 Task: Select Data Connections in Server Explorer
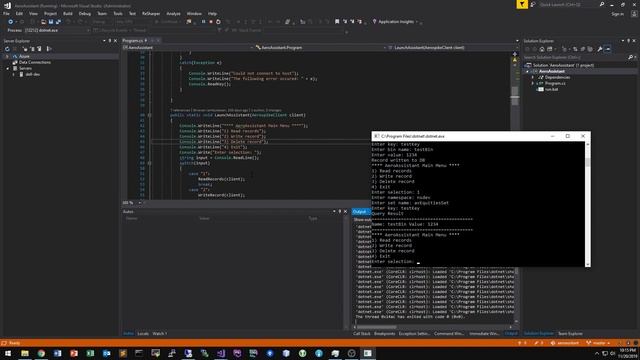click(35, 62)
